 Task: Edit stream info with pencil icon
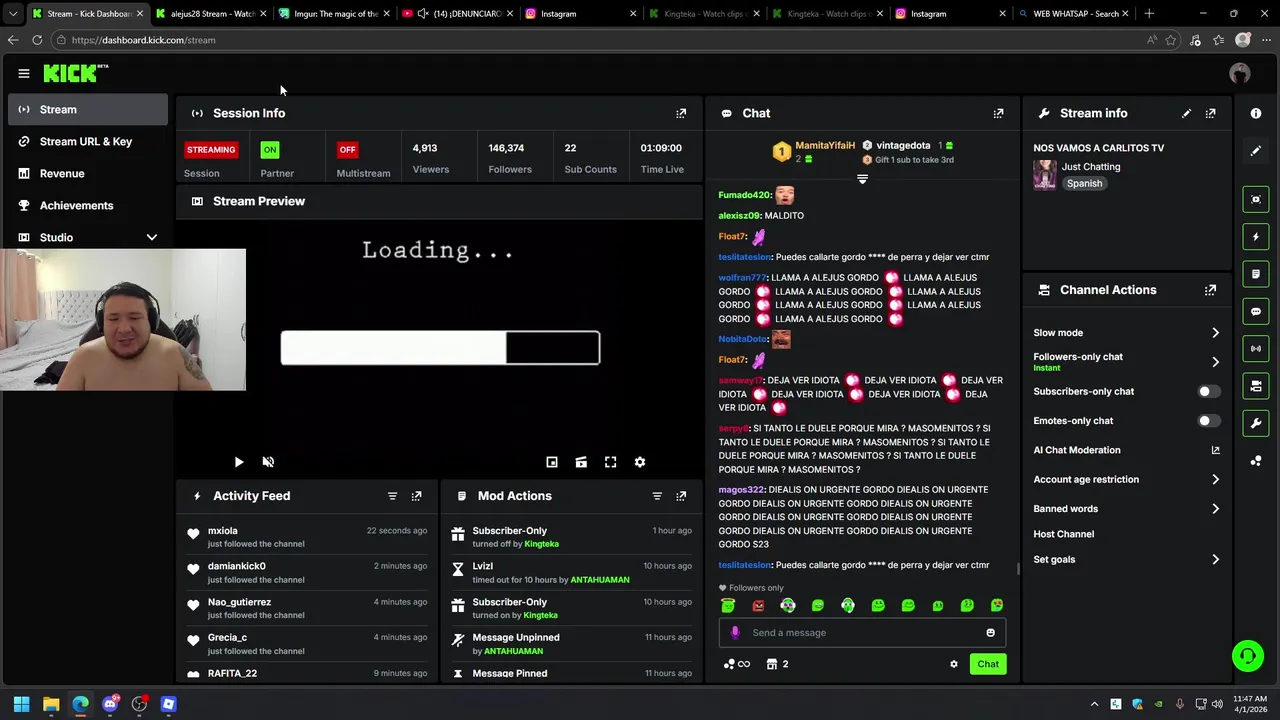point(1186,113)
